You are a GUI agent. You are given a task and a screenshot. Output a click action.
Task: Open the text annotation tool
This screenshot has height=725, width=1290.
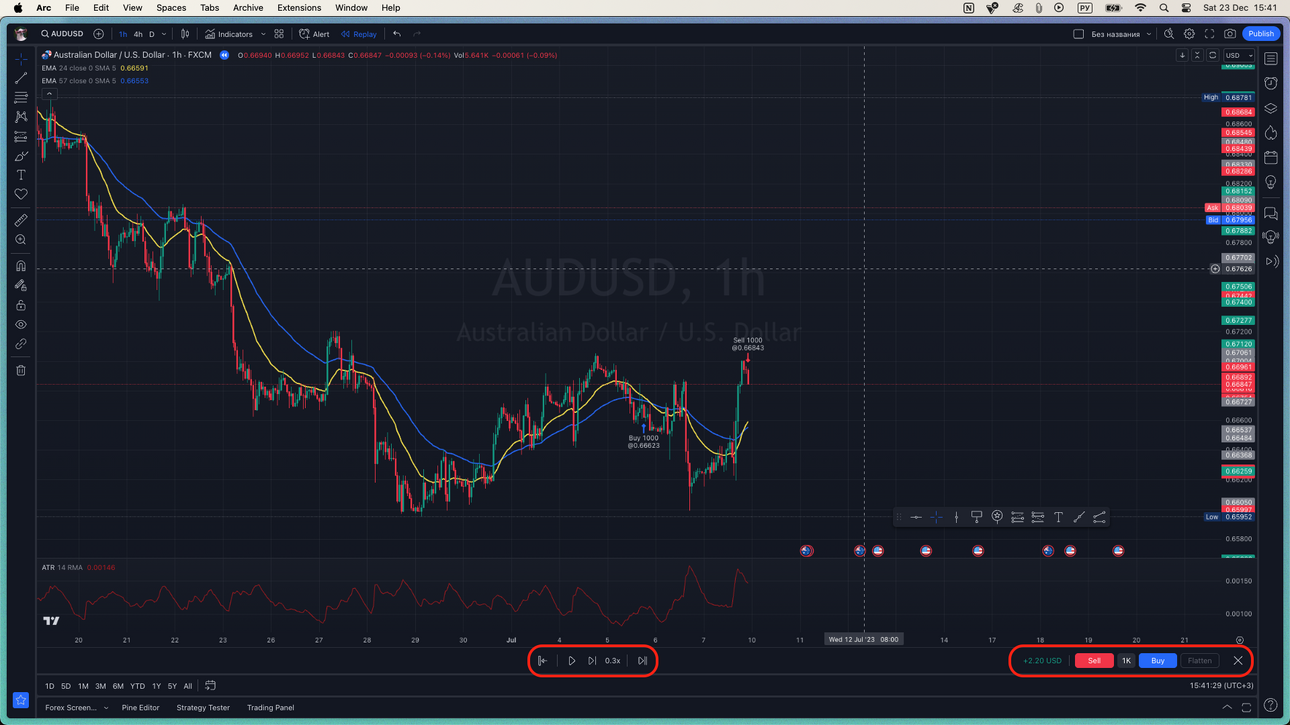21,175
